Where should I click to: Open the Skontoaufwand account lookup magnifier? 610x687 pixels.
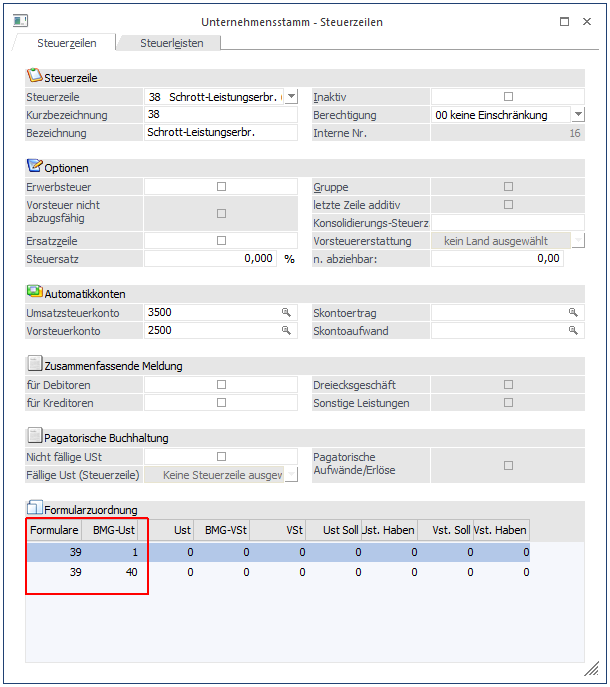573,331
